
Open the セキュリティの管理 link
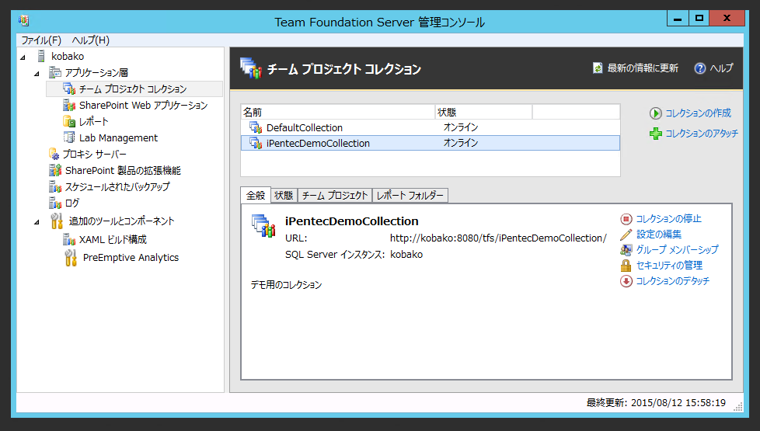click(669, 266)
